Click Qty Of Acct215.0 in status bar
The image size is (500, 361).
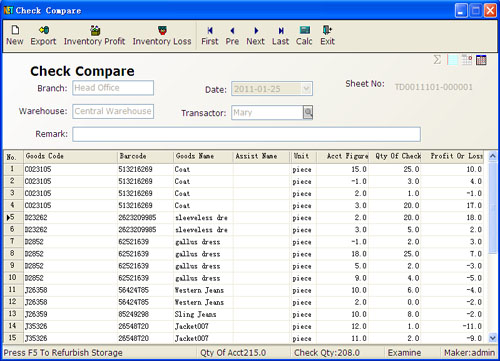[x=233, y=353]
